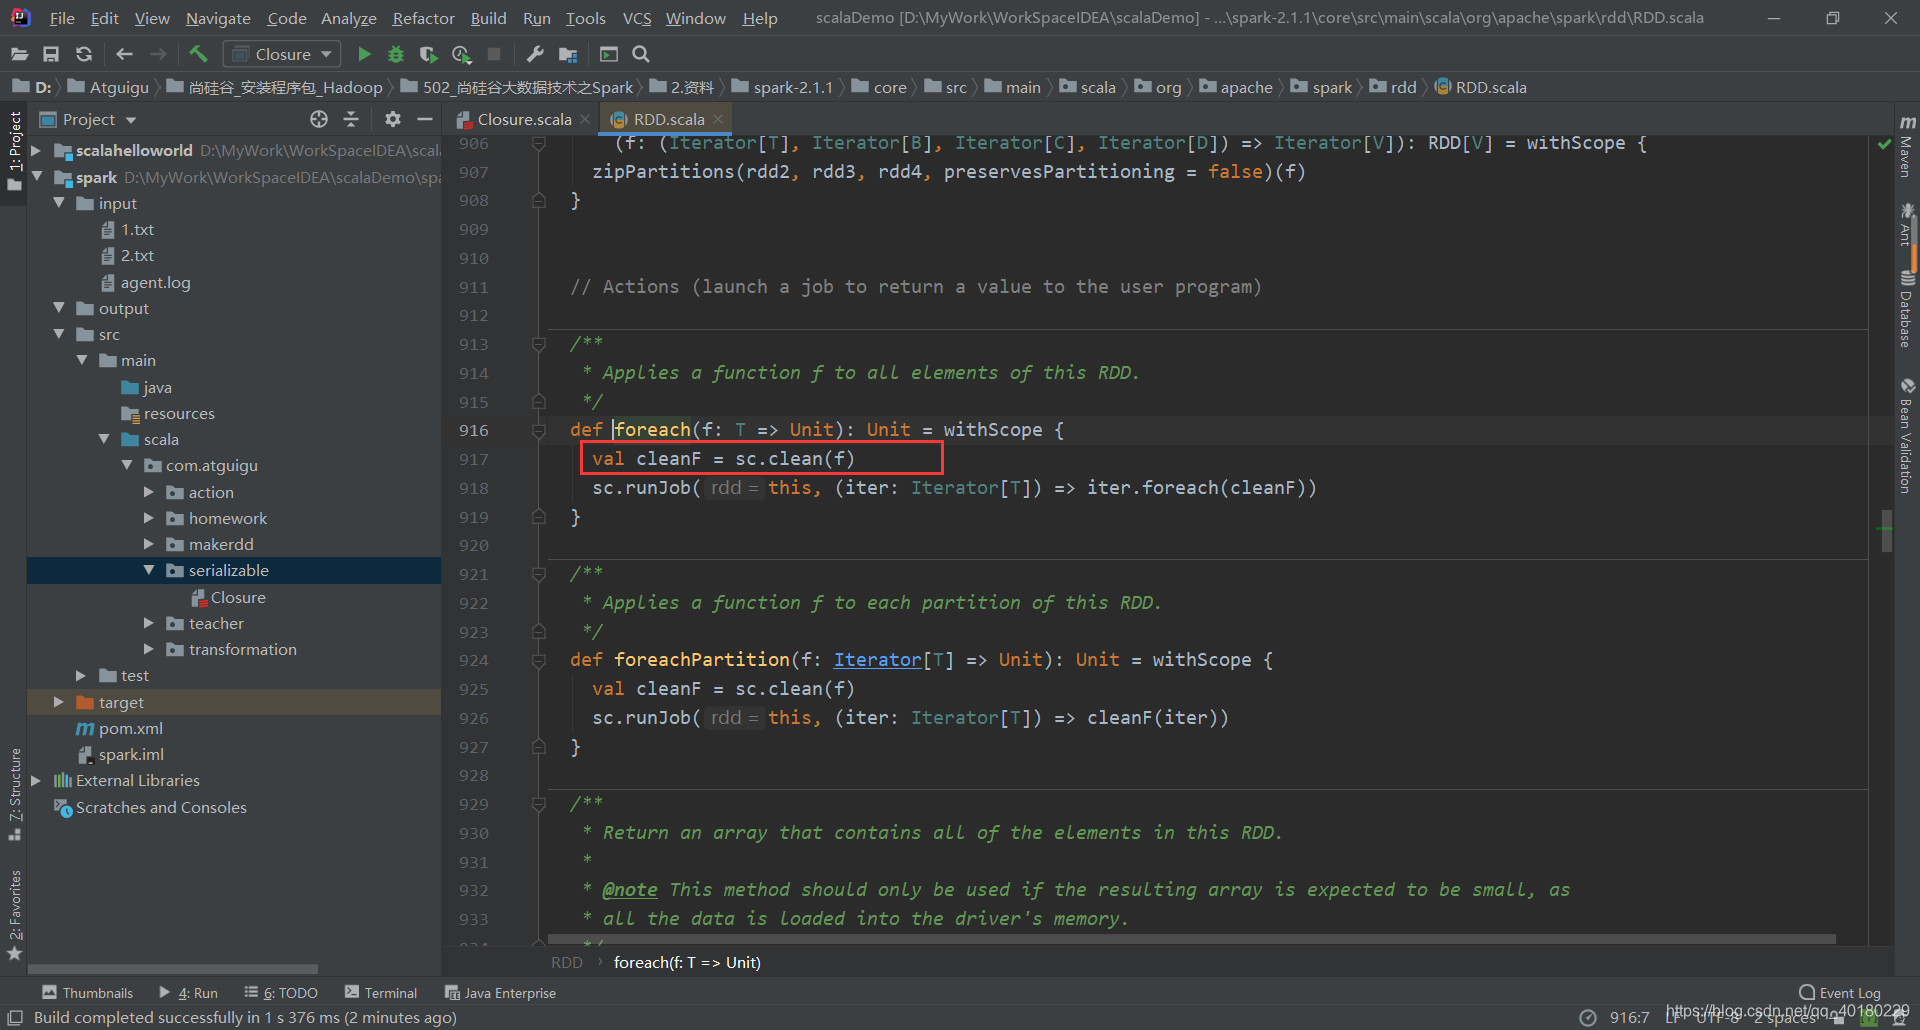The image size is (1920, 1030).
Task: Navigate forward with the right arrow icon
Action: (158, 54)
